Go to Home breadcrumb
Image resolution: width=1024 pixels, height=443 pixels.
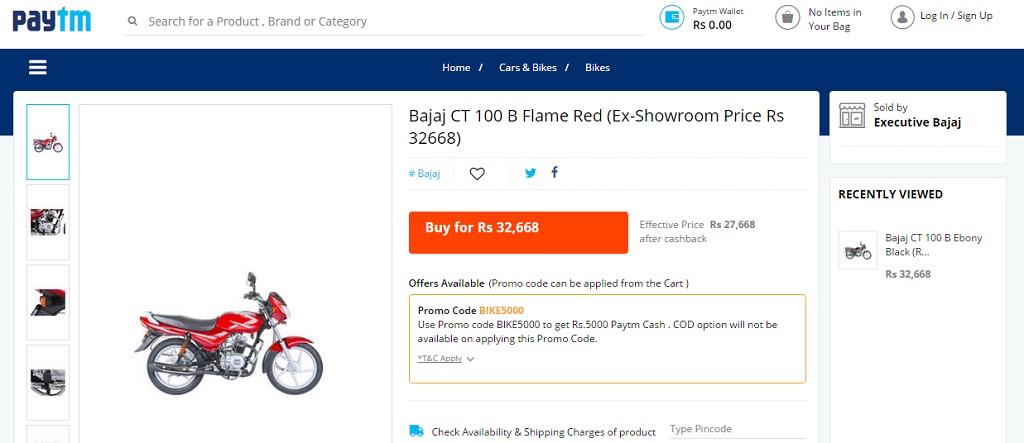(x=456, y=67)
